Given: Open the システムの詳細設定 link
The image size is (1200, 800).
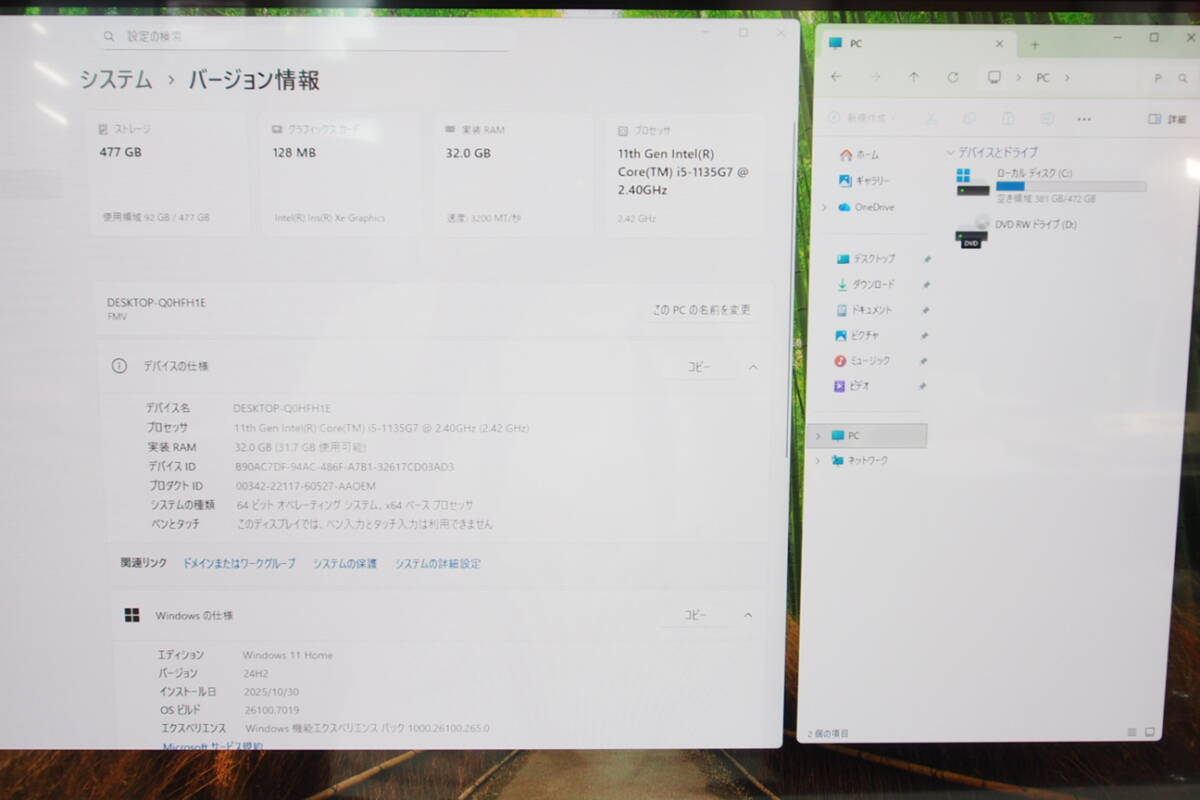Looking at the screenshot, I should pos(437,563).
